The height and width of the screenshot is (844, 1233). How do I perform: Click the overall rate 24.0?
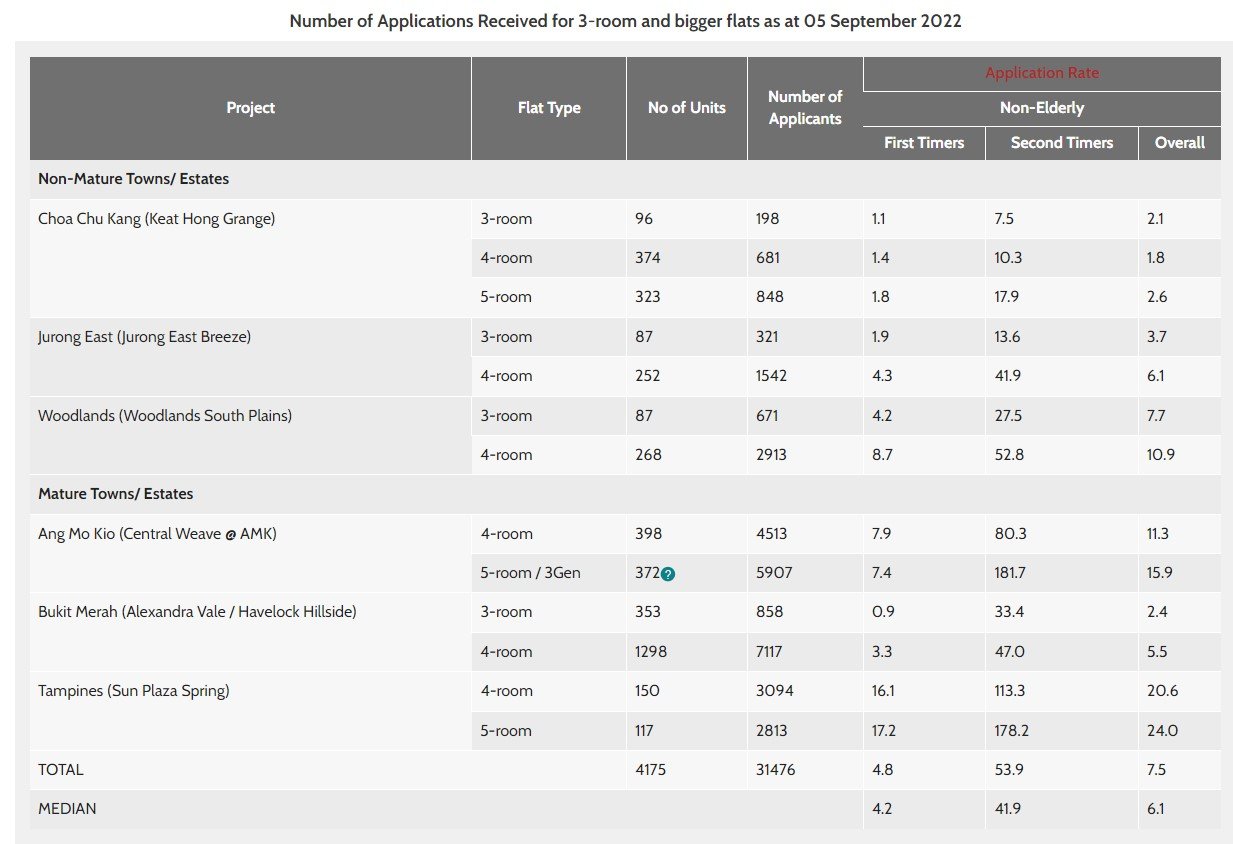click(1162, 731)
